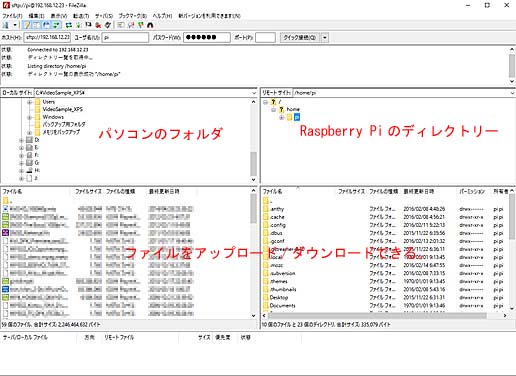
Task: Open the local site path dropdown
Action: tap(254, 93)
